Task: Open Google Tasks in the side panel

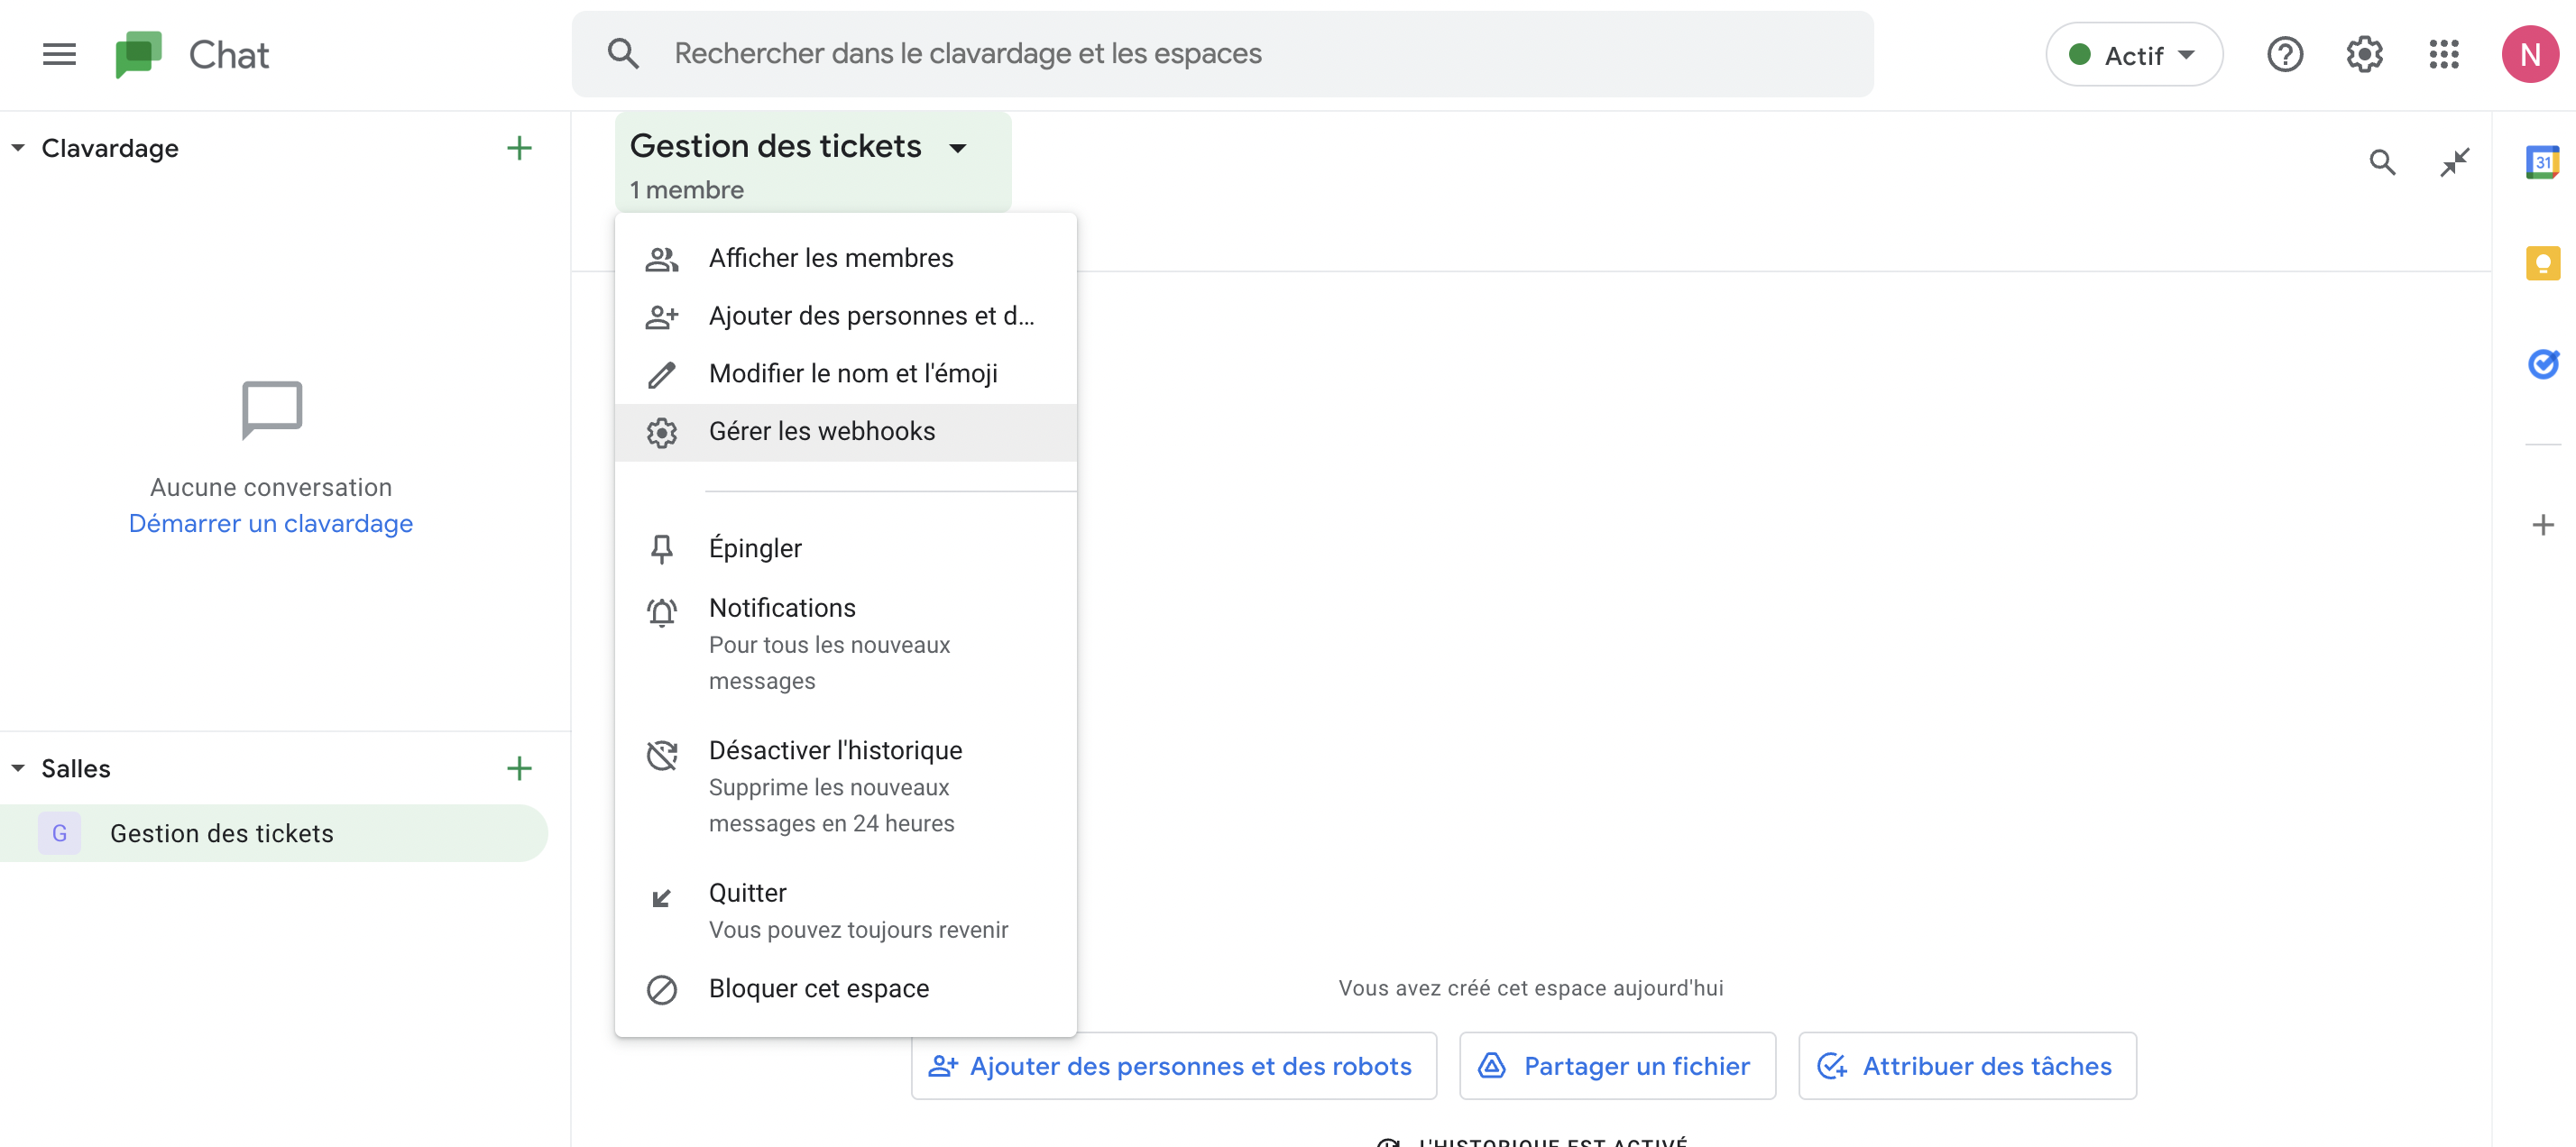Action: pos(2544,364)
